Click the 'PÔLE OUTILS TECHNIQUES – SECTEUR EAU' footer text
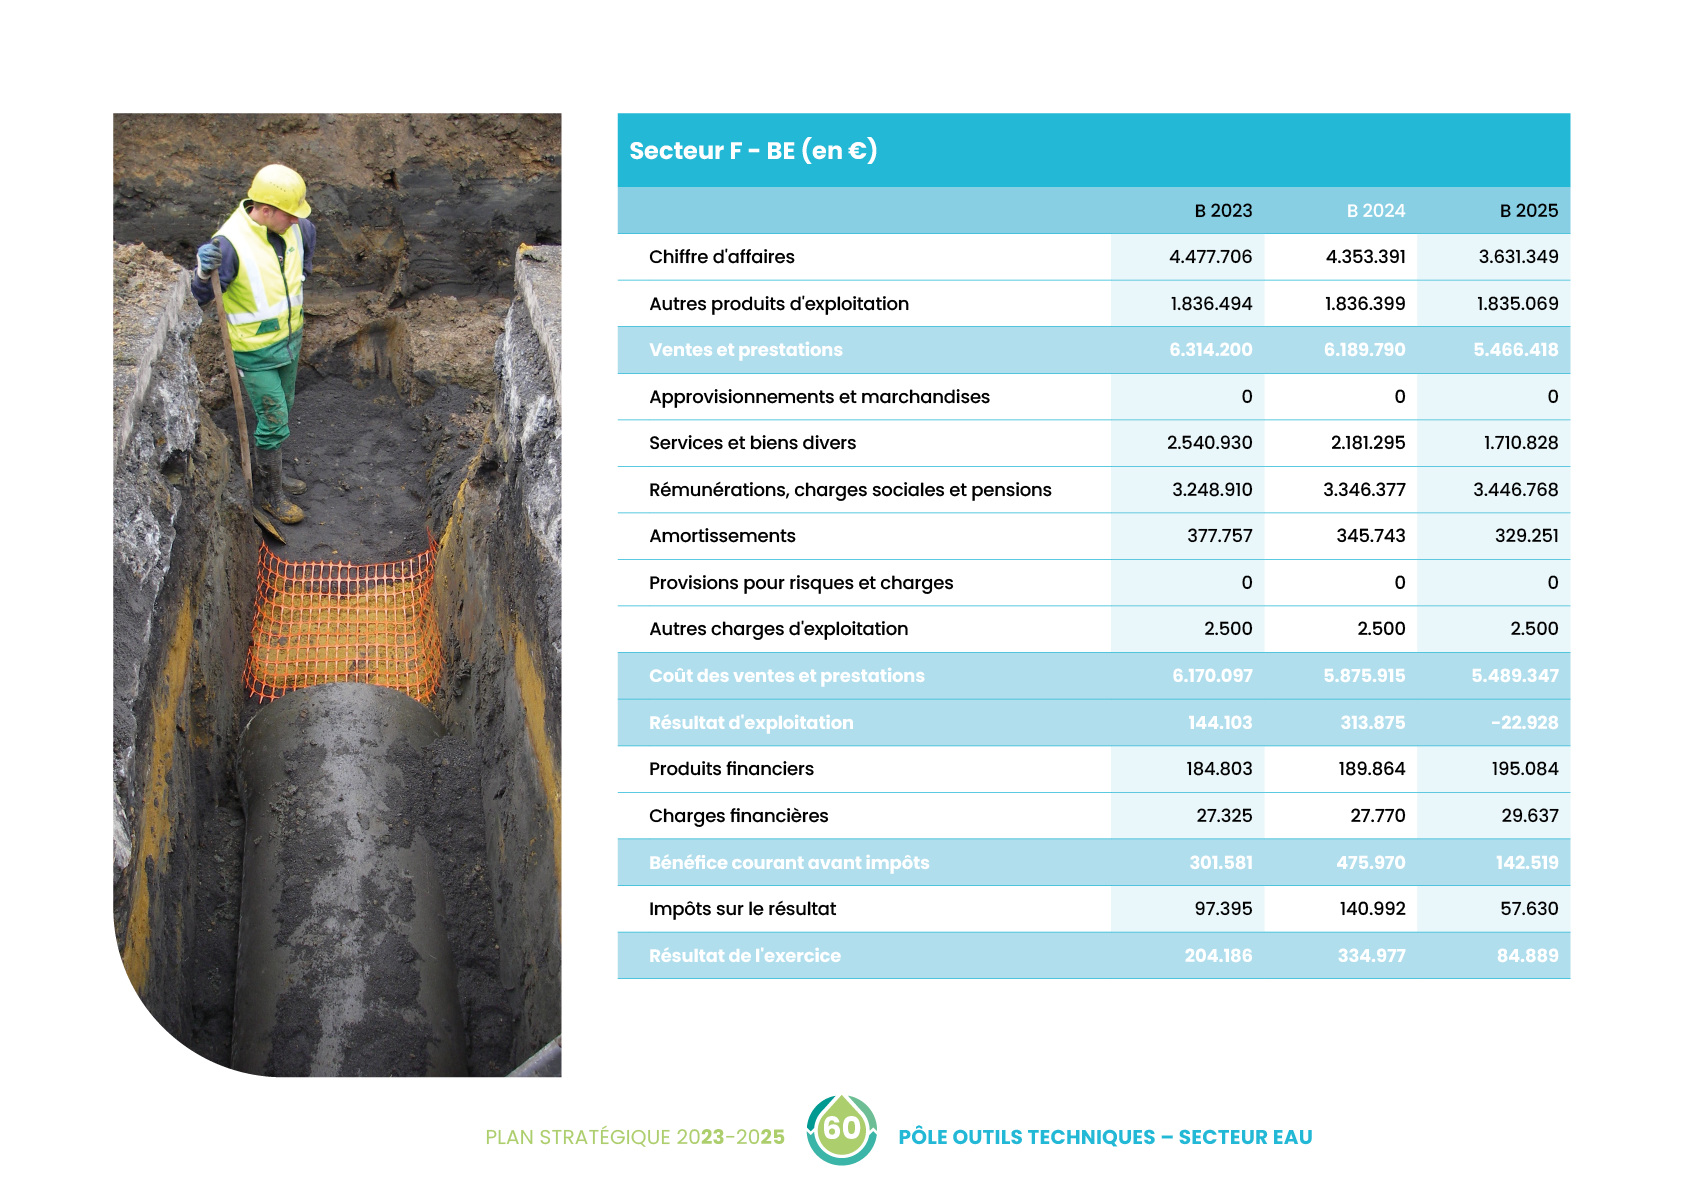The image size is (1684, 1191). click(1104, 1137)
